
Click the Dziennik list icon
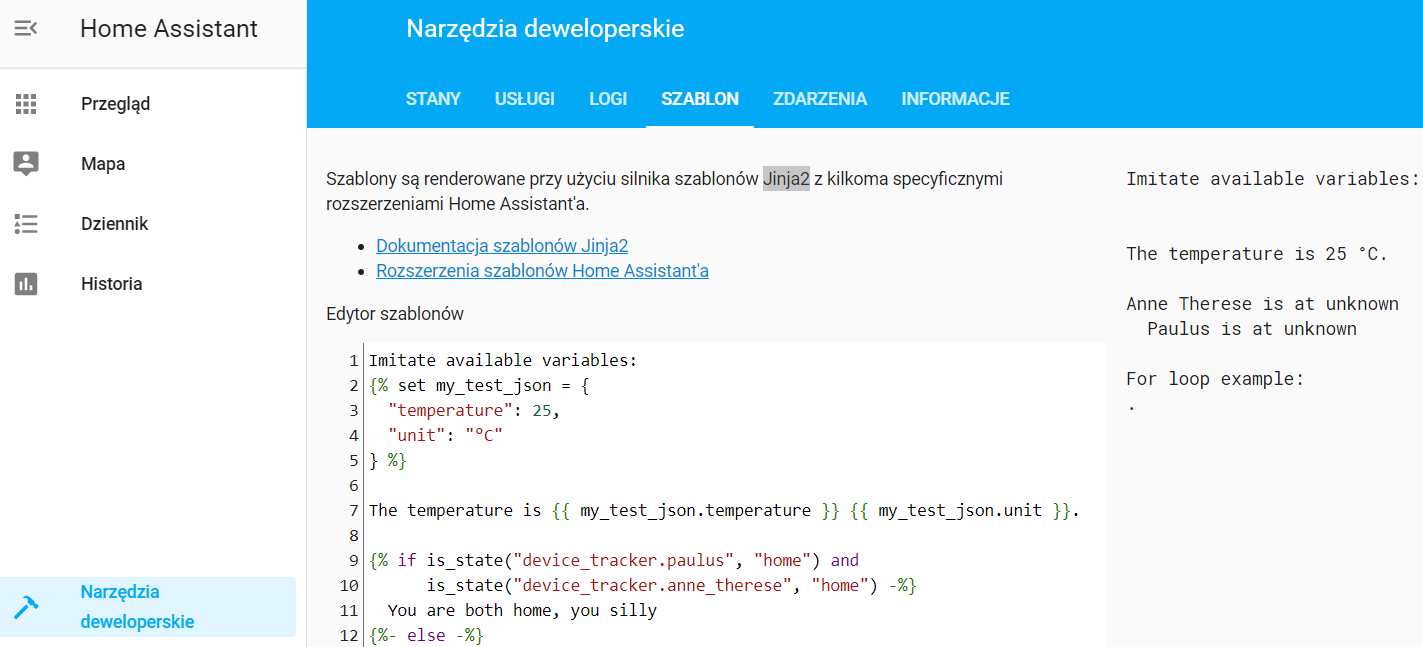[x=26, y=224]
